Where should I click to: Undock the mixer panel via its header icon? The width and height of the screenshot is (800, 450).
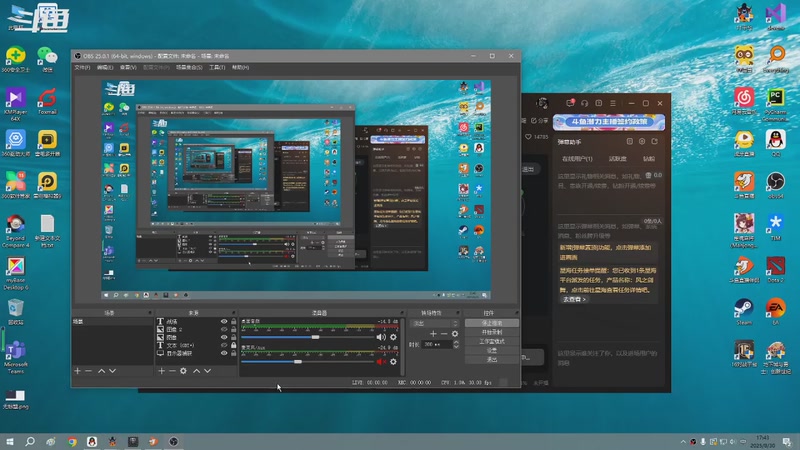pos(402,313)
